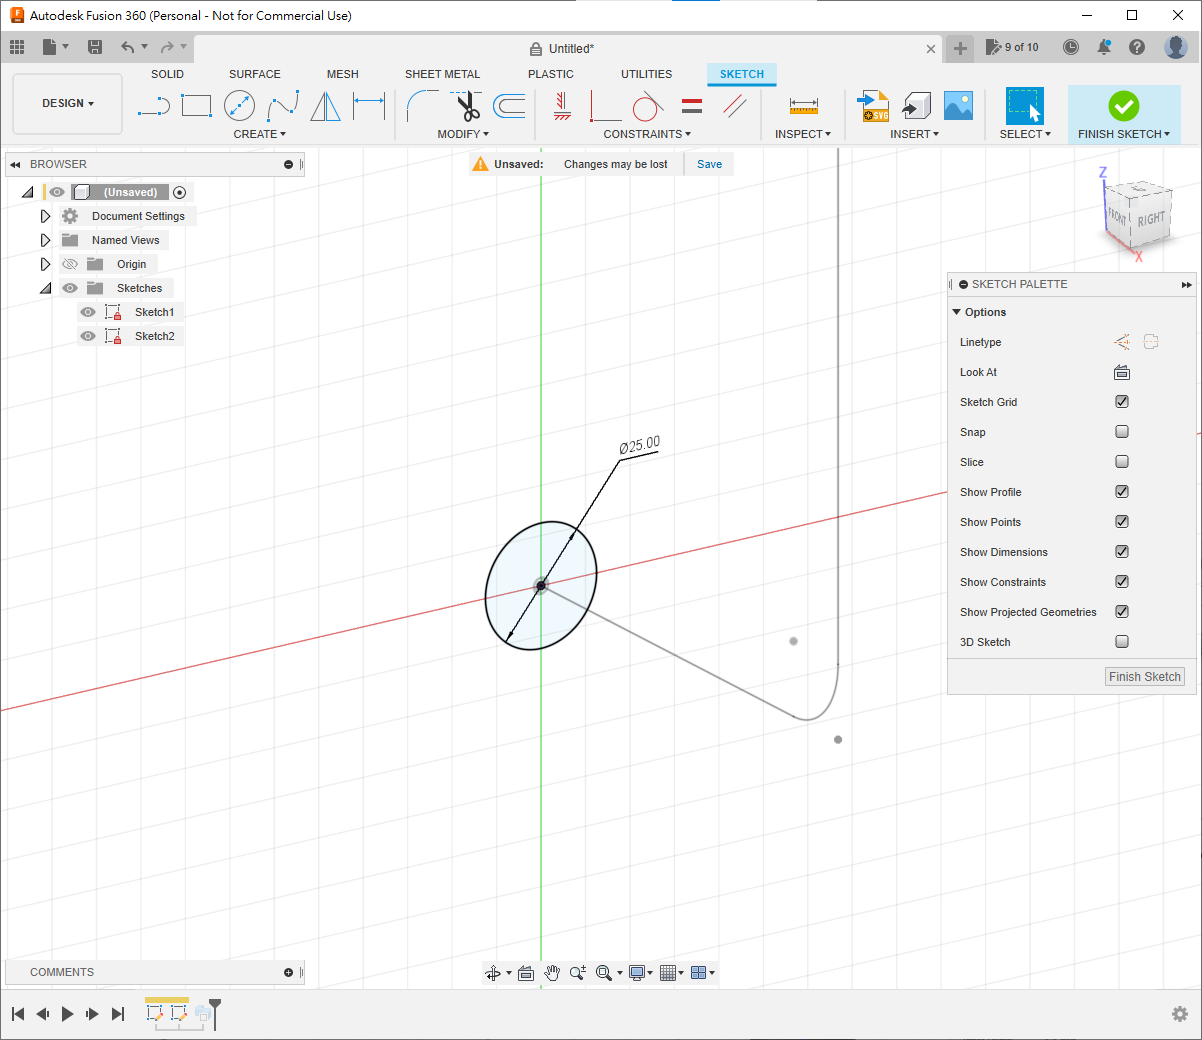1202x1040 pixels.
Task: Click the Sketch Dimension tool icon
Action: coord(369,105)
